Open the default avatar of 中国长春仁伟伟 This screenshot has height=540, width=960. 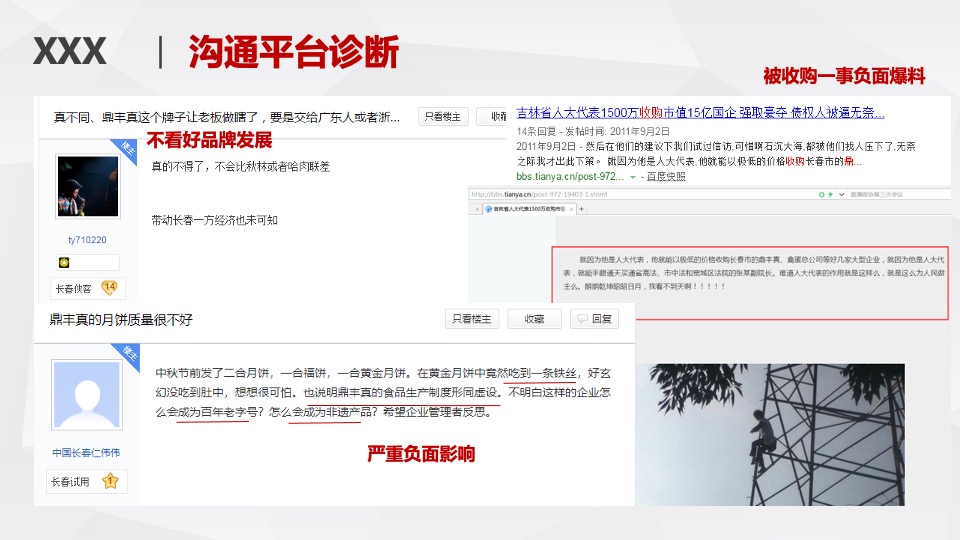pyautogui.click(x=87, y=394)
